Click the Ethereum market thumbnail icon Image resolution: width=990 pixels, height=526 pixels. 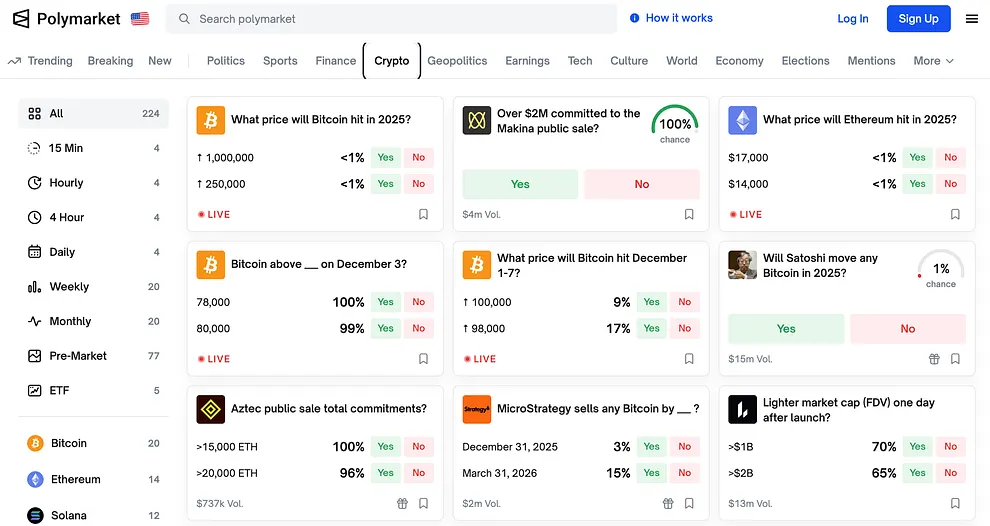[742, 120]
